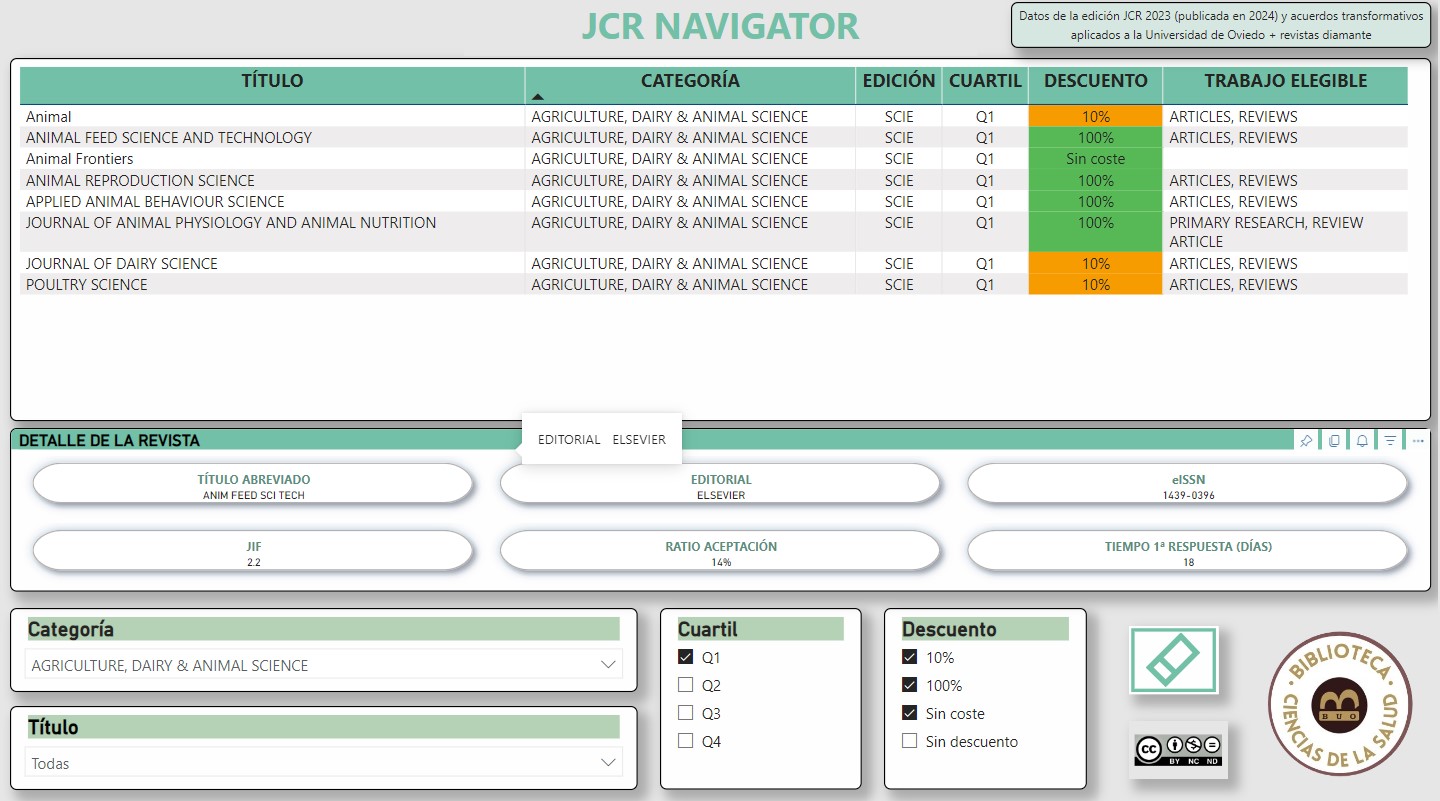Image resolution: width=1440 pixels, height=801 pixels.
Task: Click the Creative Commons license badge
Action: click(x=1178, y=750)
